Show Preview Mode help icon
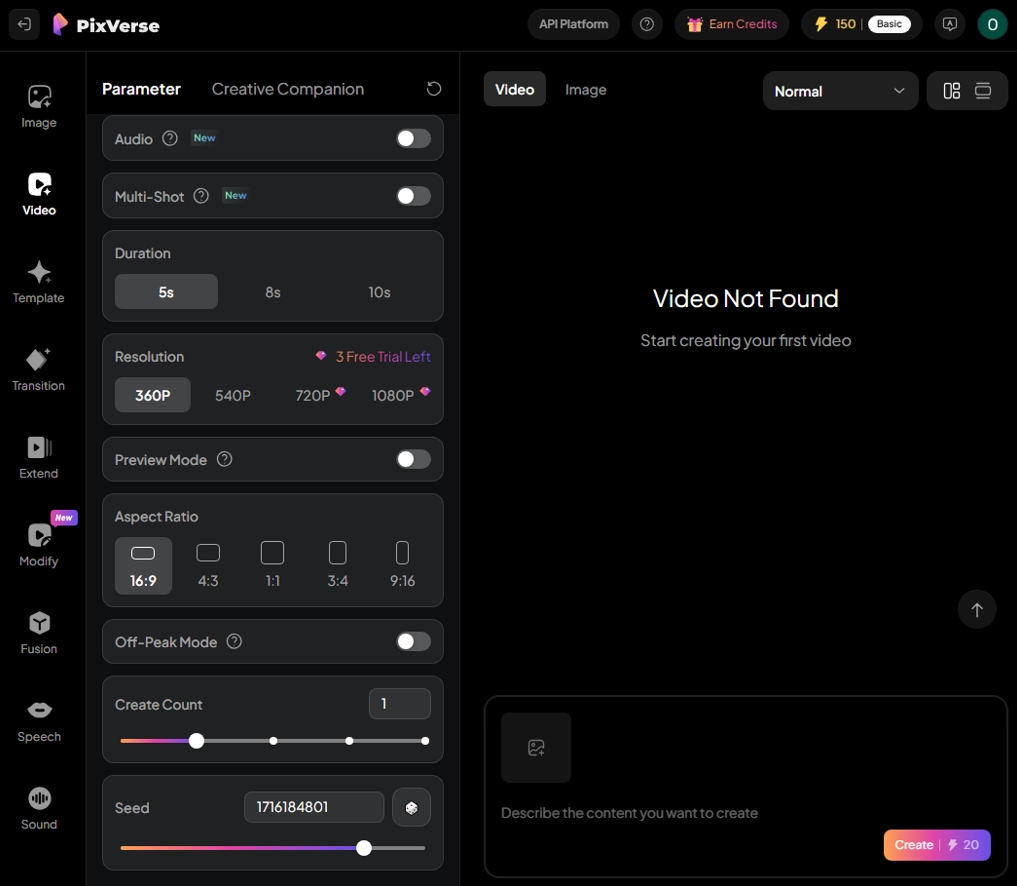Screen dimensions: 1017x886 [224, 459]
